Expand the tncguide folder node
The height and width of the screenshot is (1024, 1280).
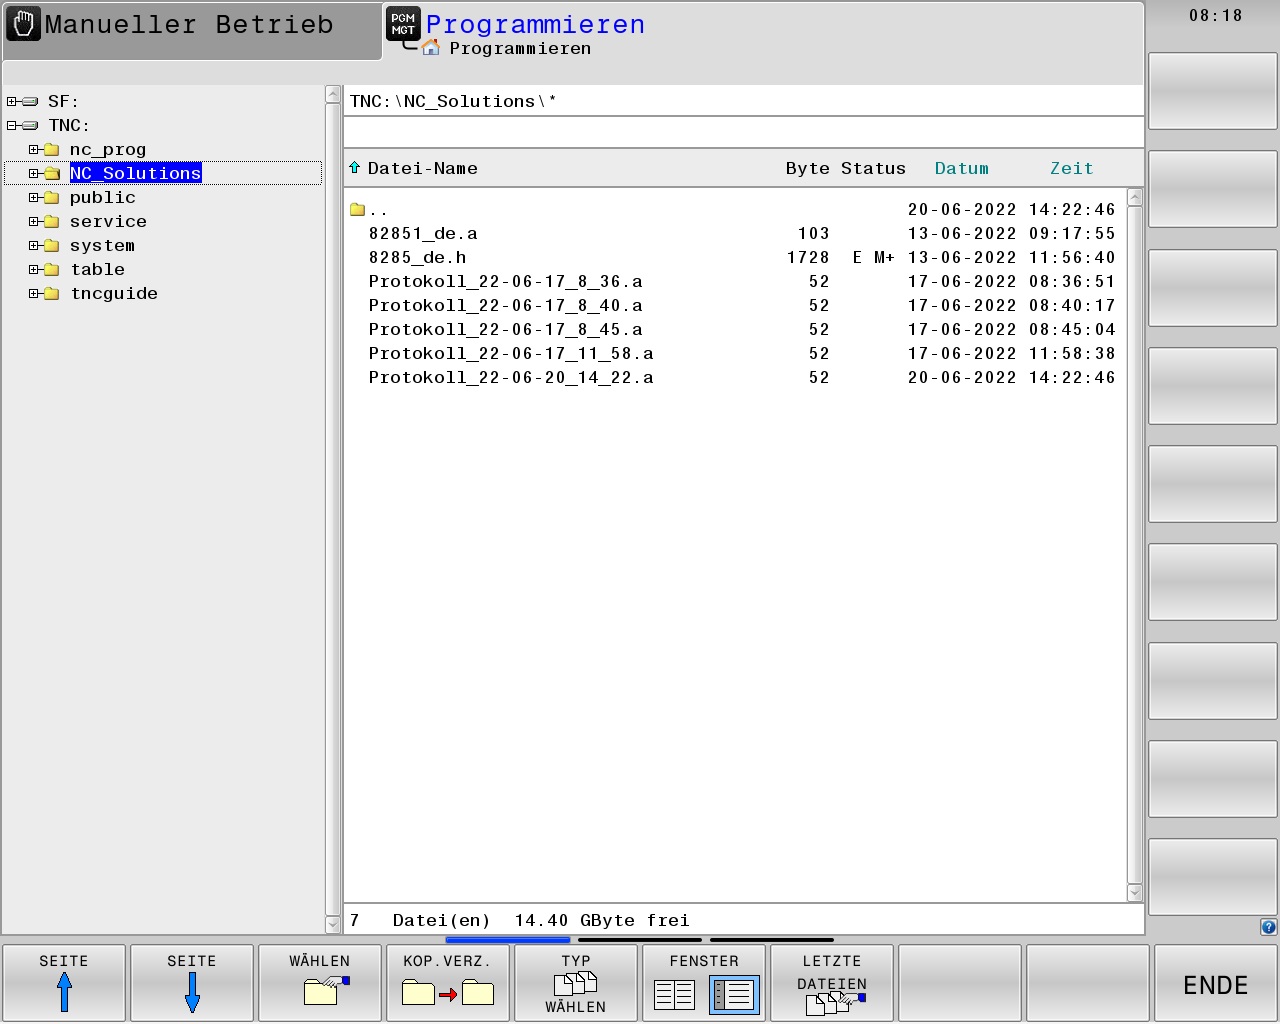click(34, 293)
